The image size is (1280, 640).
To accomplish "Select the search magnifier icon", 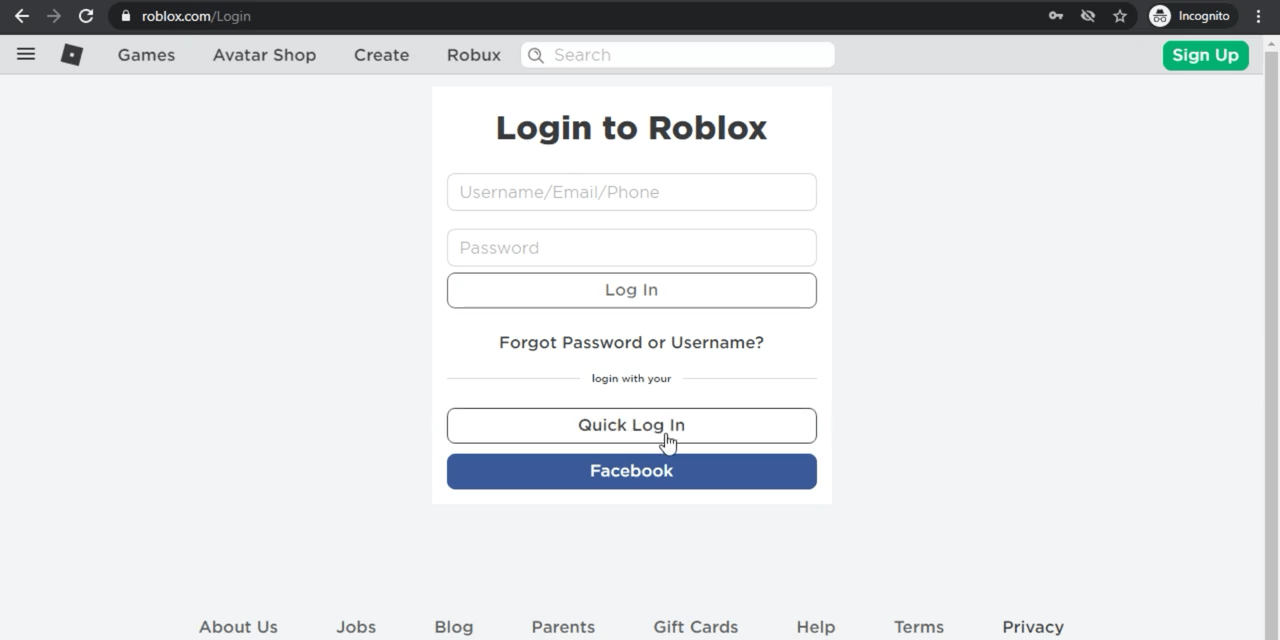I will (536, 55).
